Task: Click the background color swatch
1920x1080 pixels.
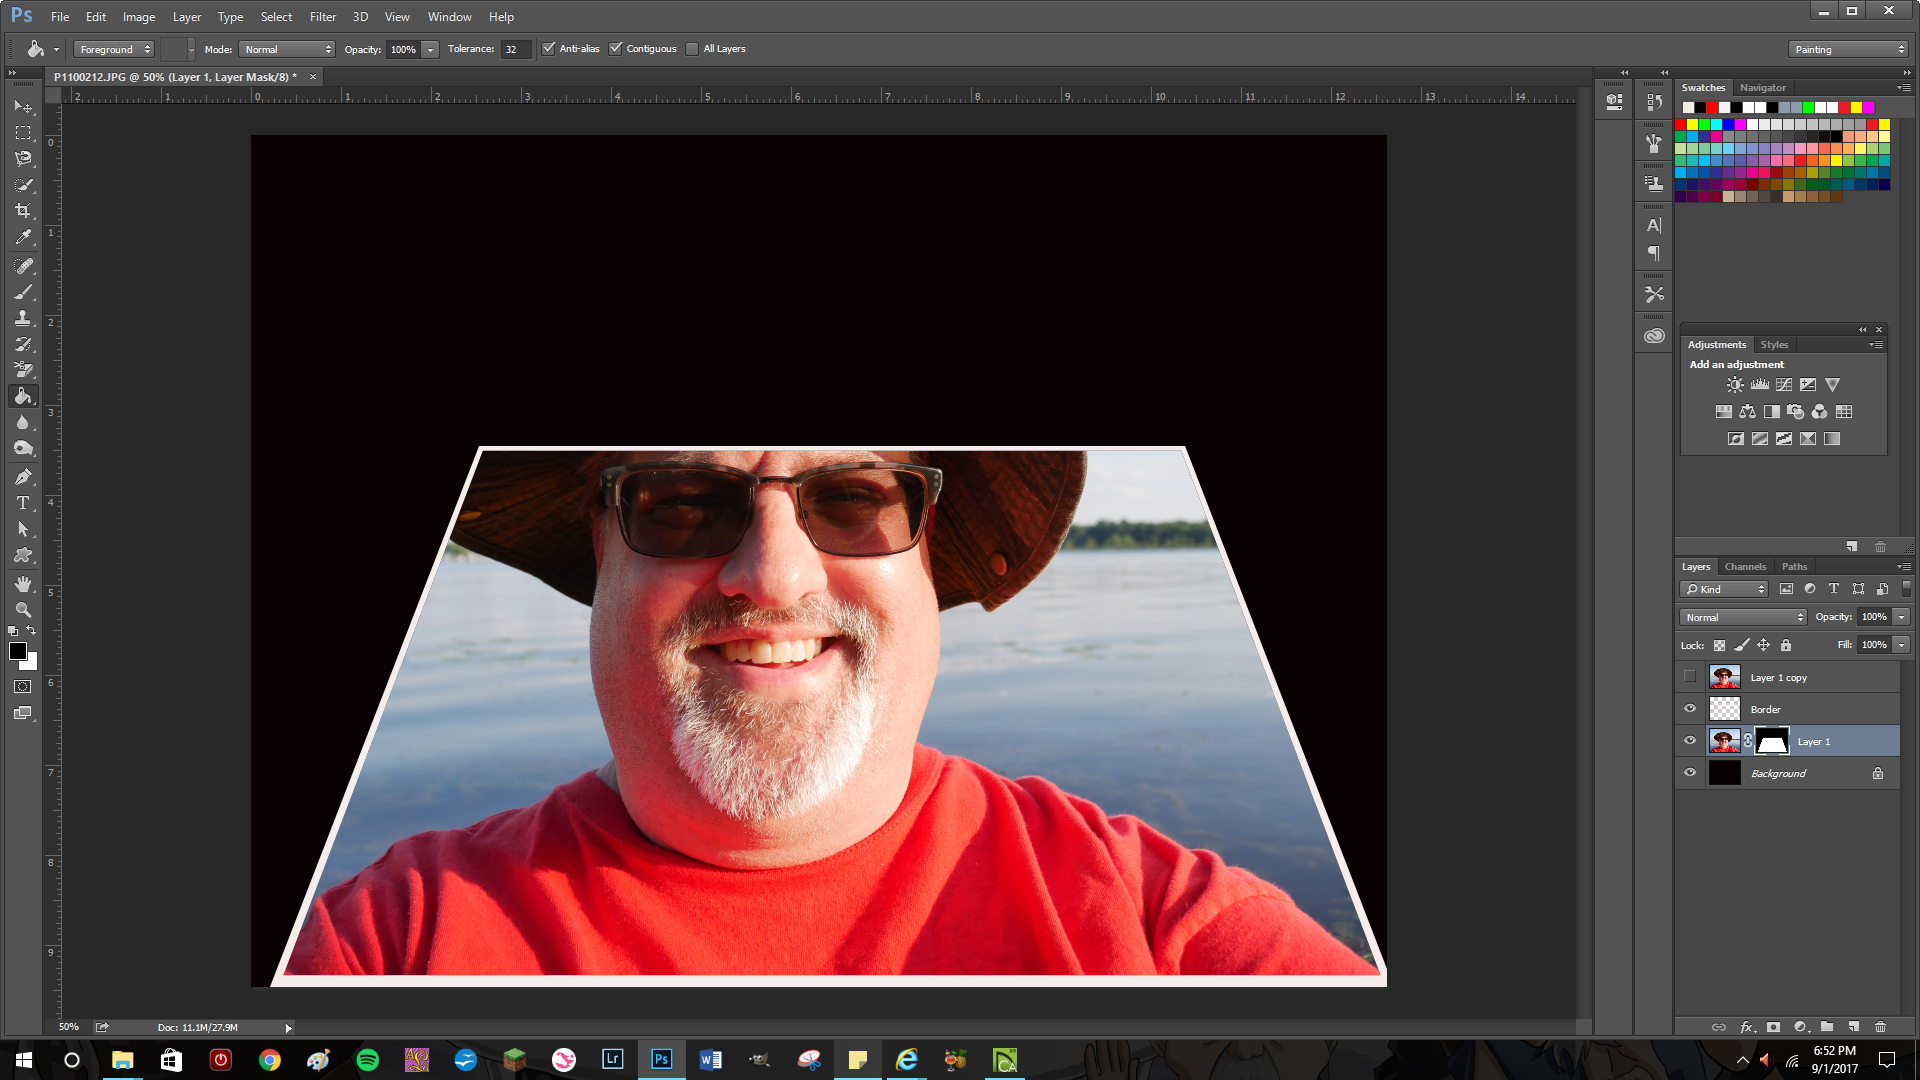Action: [31, 663]
